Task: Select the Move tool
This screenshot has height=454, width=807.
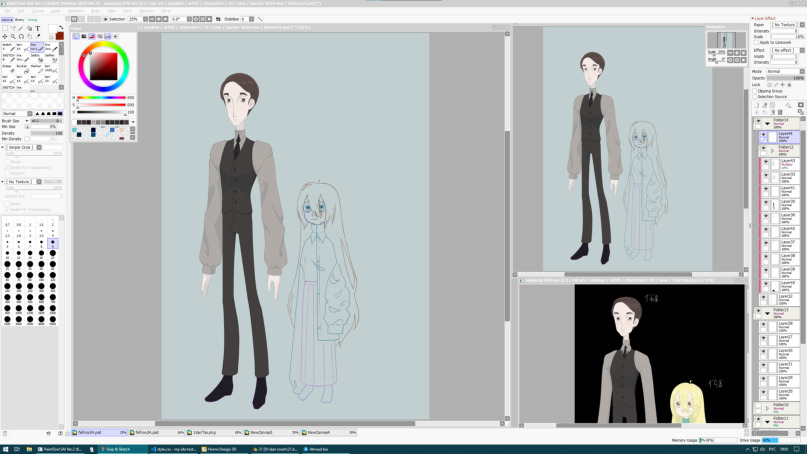Action: pos(5,36)
